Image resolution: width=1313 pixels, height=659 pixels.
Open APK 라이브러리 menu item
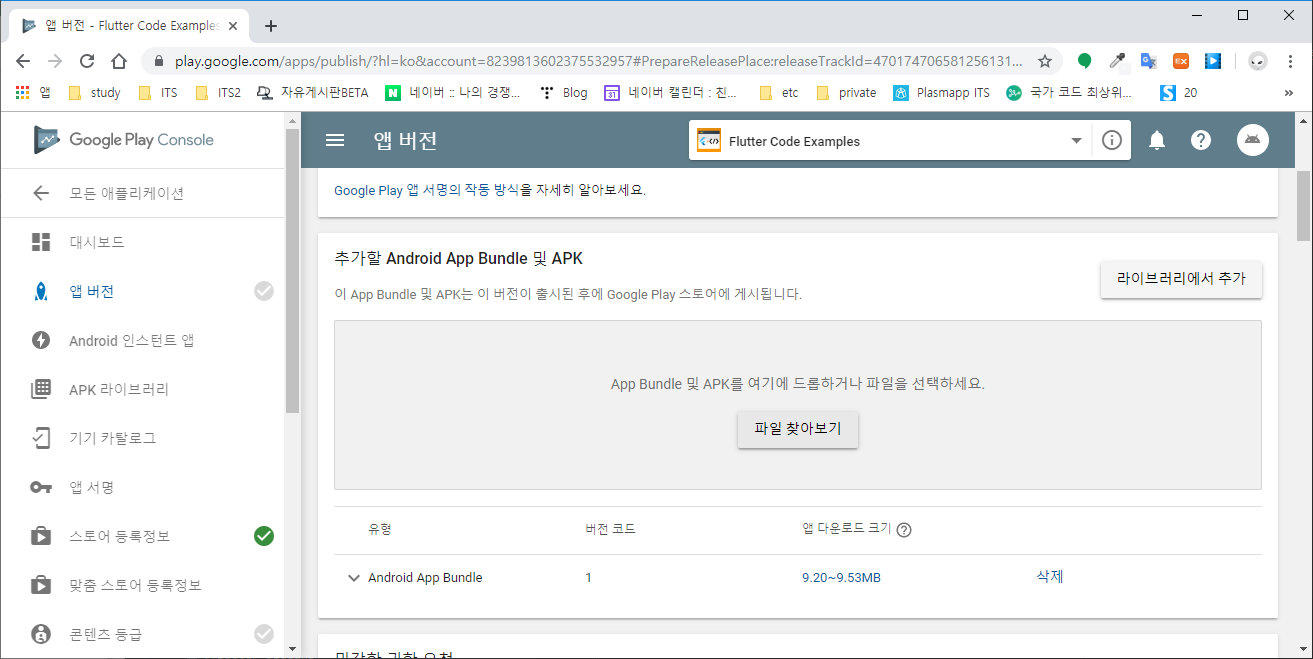pyautogui.click(x=119, y=389)
